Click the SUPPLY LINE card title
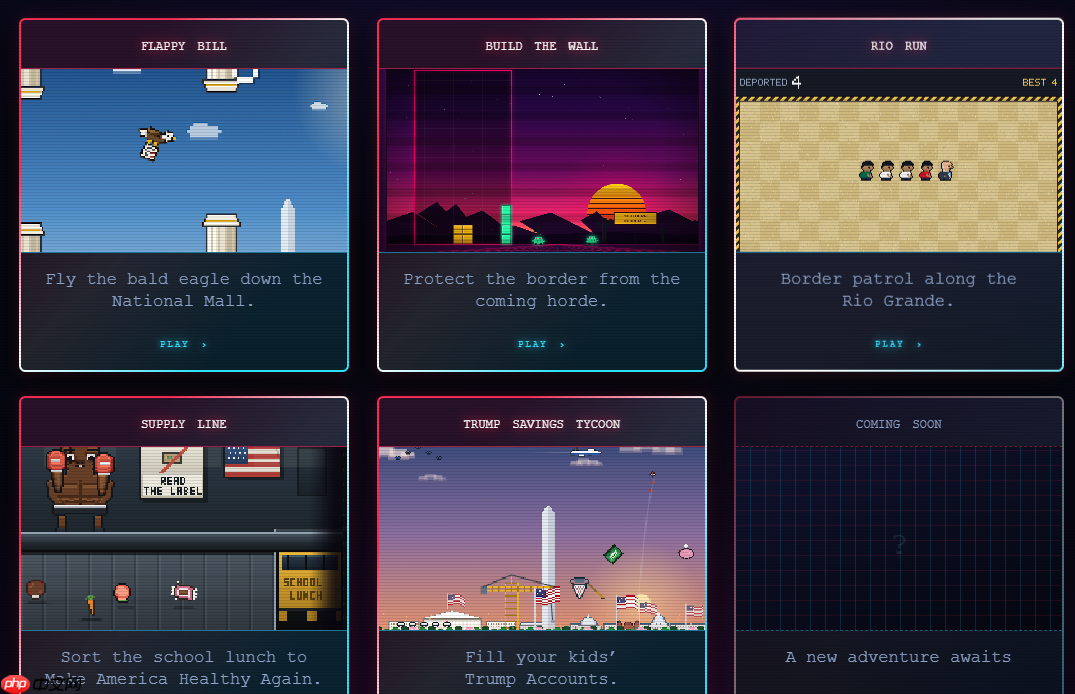This screenshot has height=694, width=1075. pos(184,424)
